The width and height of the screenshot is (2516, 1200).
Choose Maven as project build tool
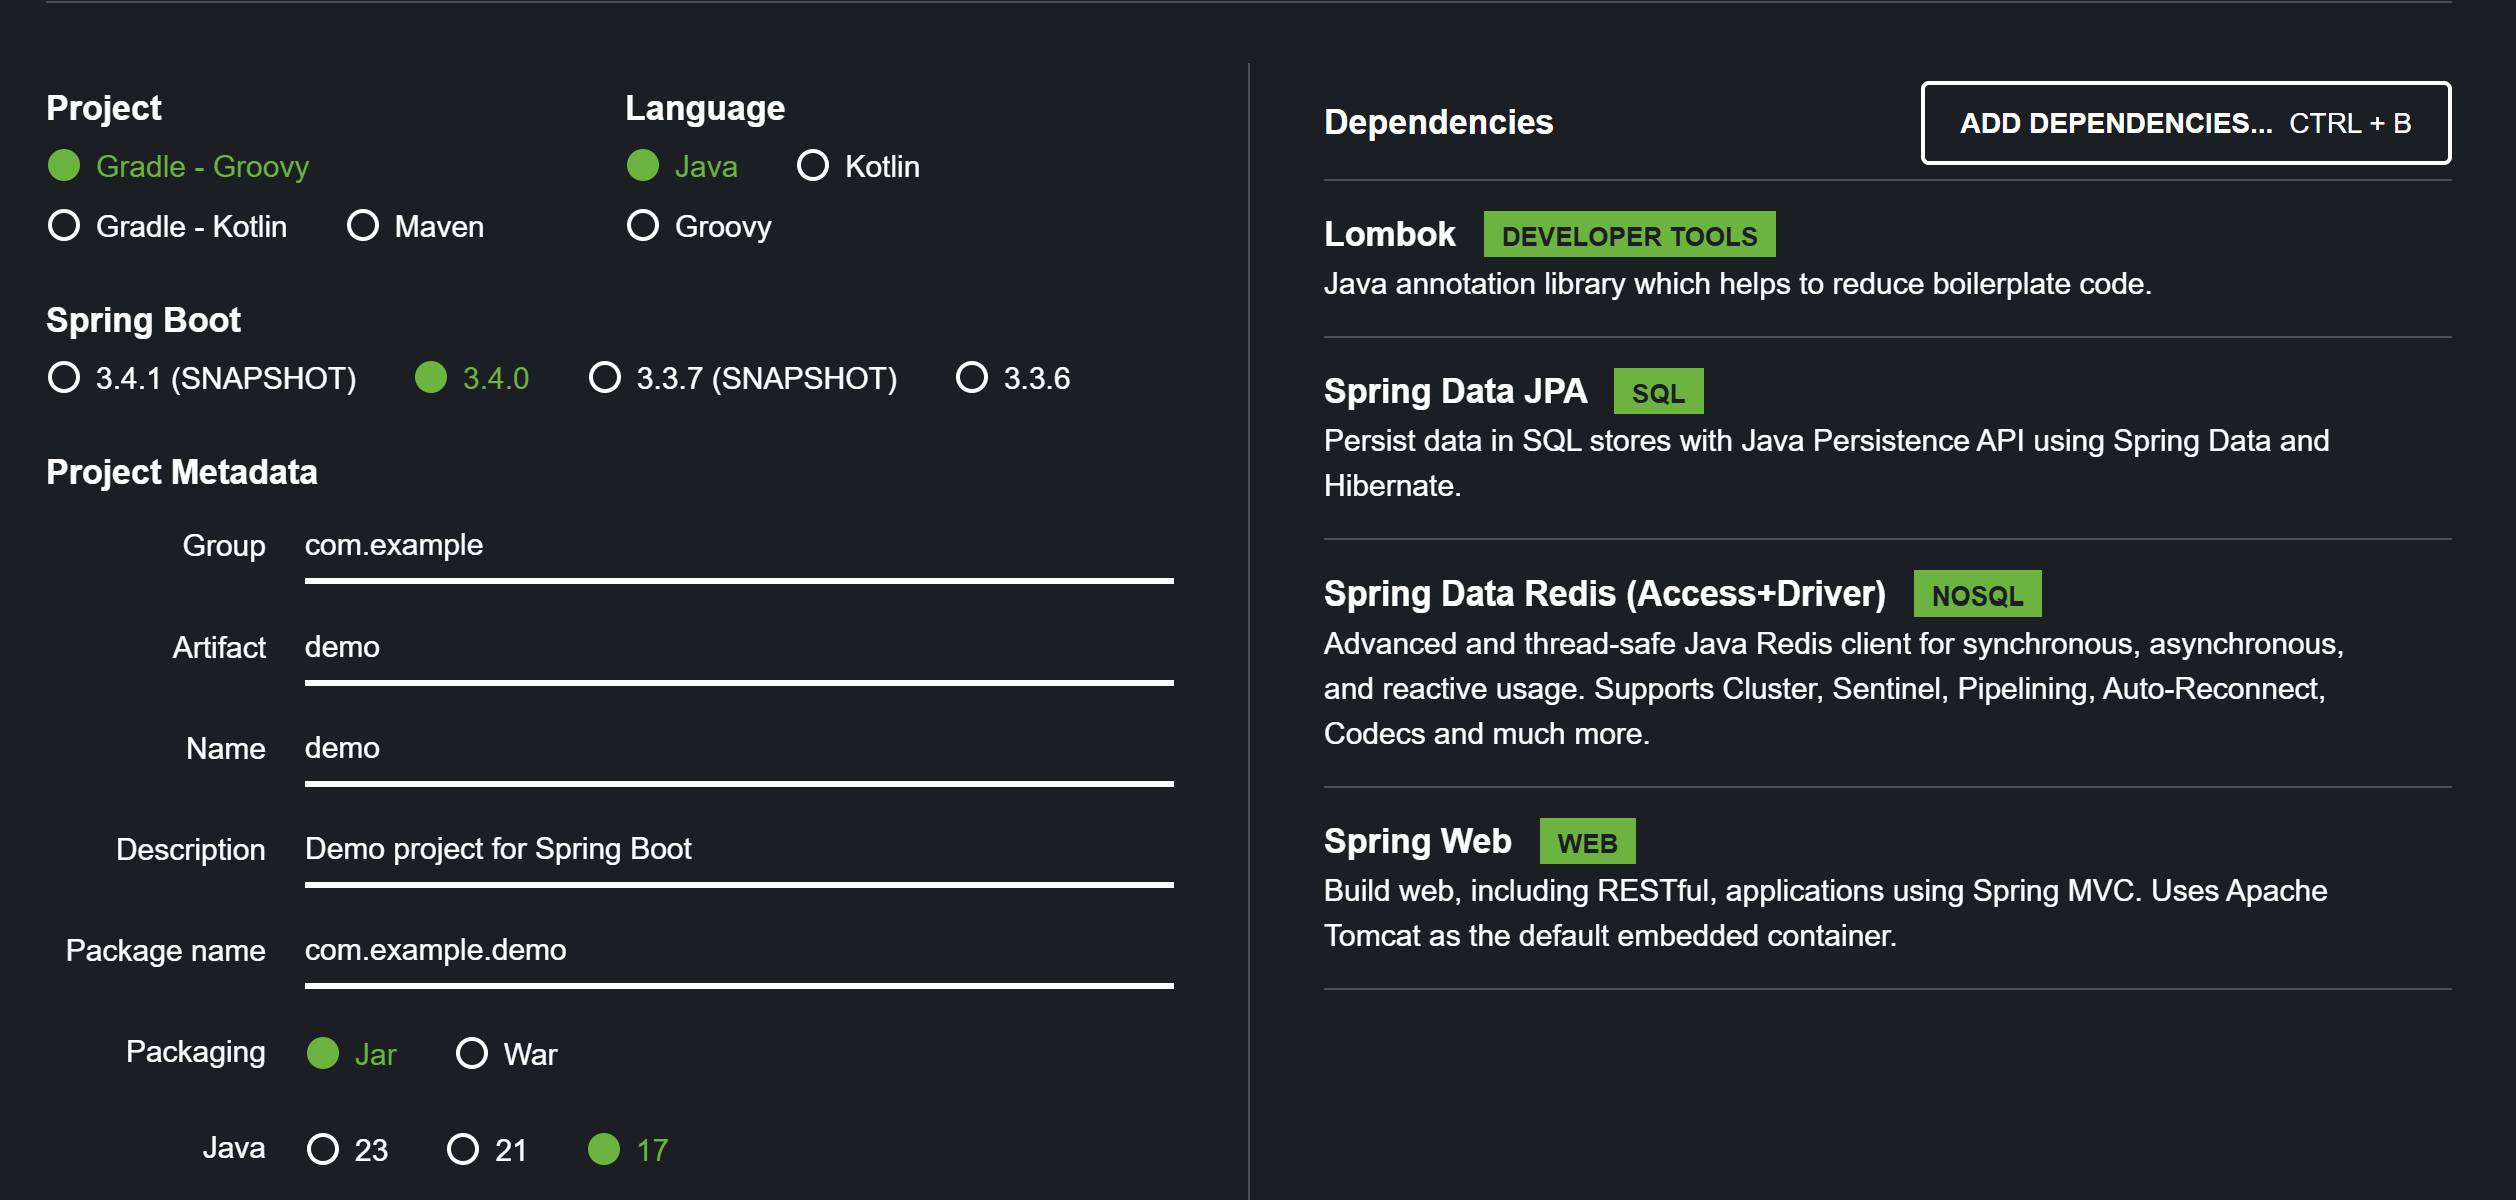(363, 226)
